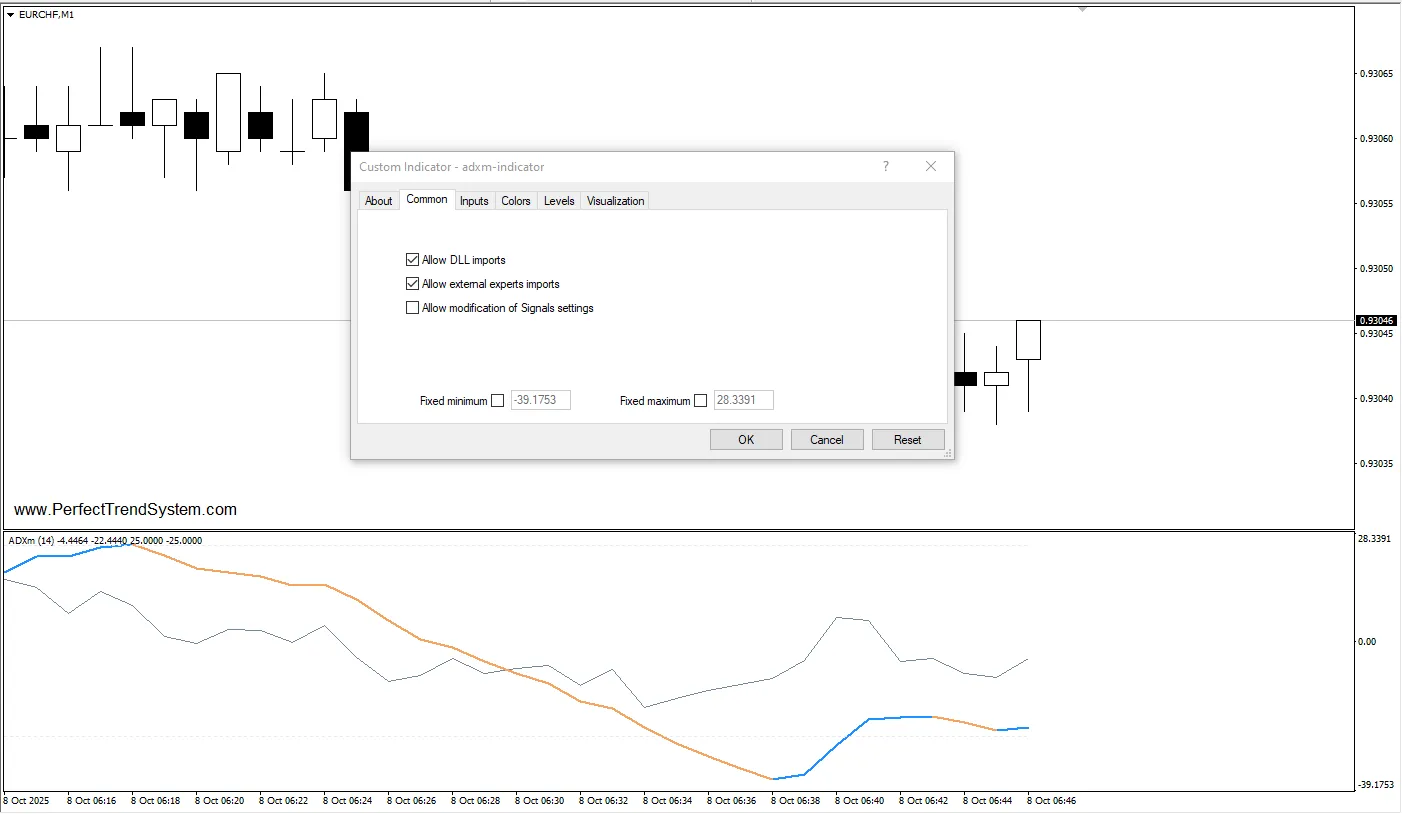The height and width of the screenshot is (814, 1402).
Task: Click Reset to restore defaults
Action: coord(907,440)
